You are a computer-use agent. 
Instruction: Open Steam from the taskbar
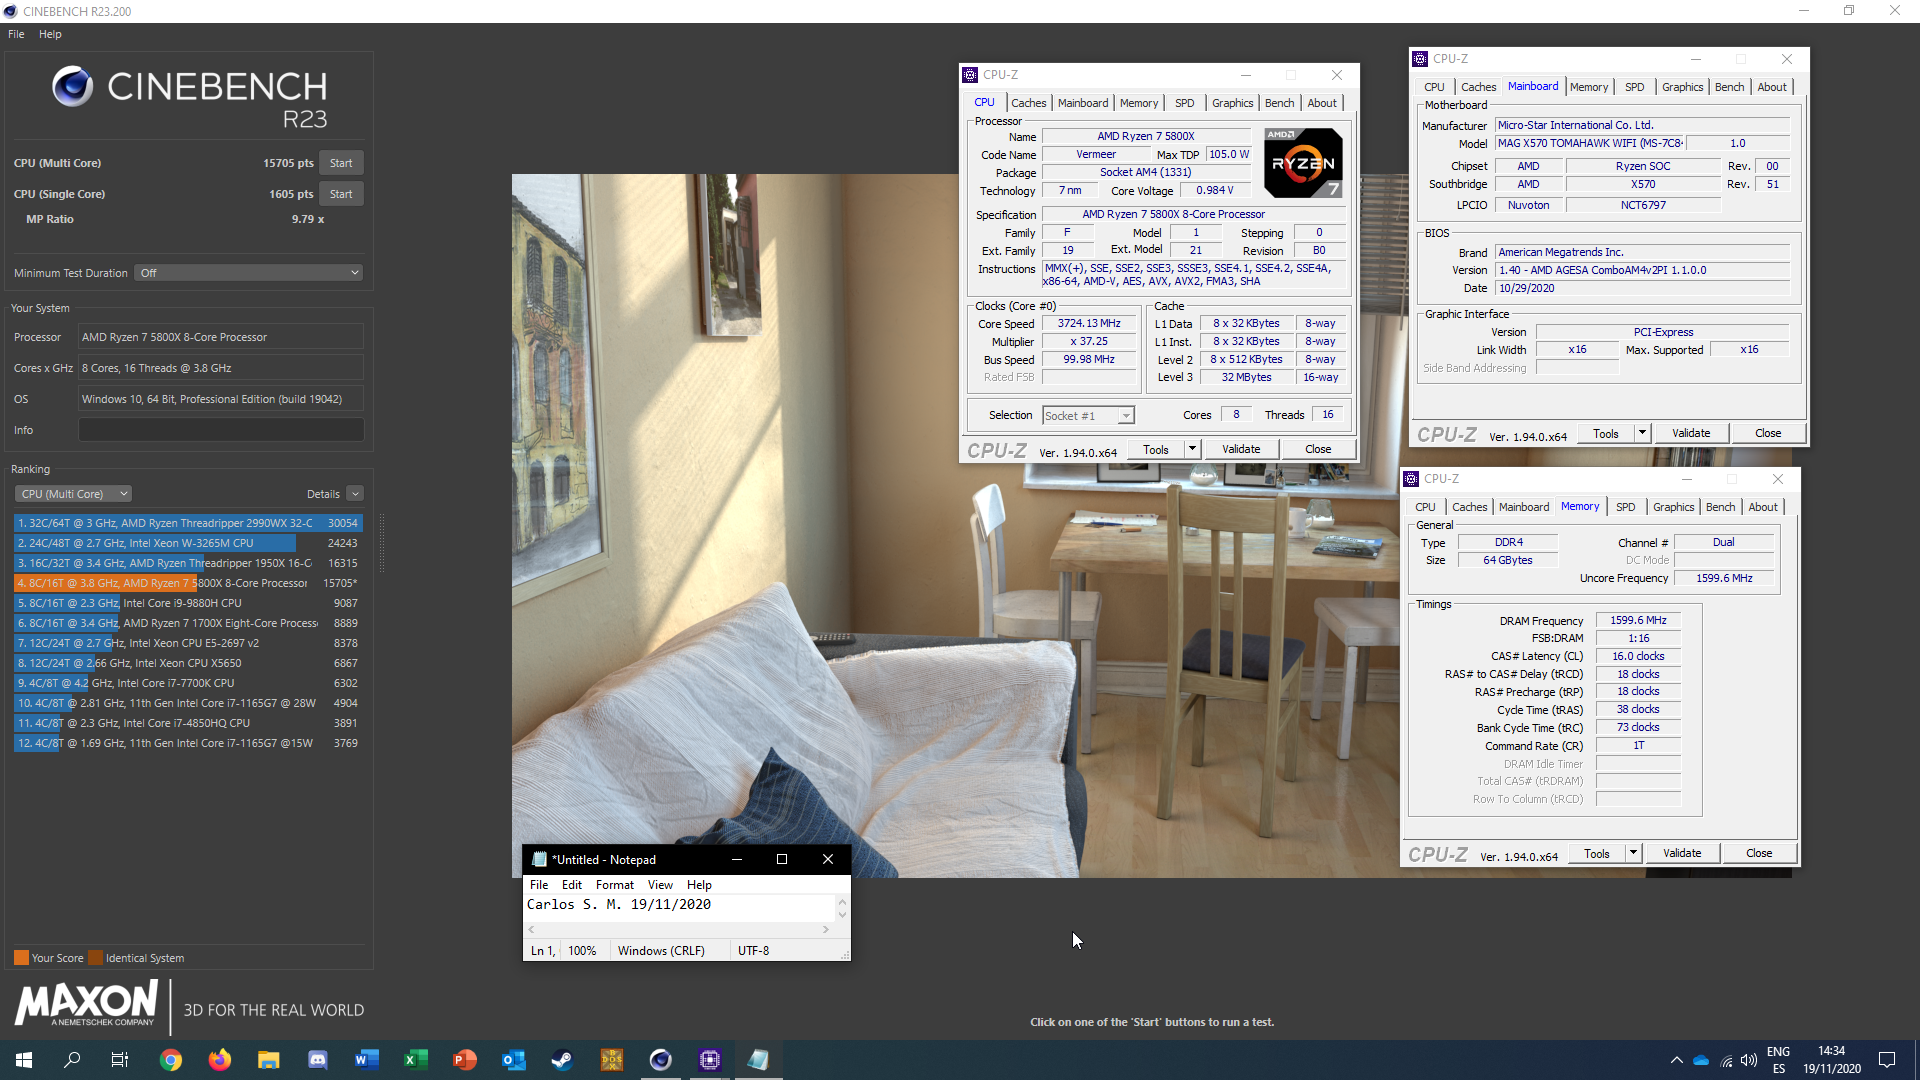click(563, 1060)
